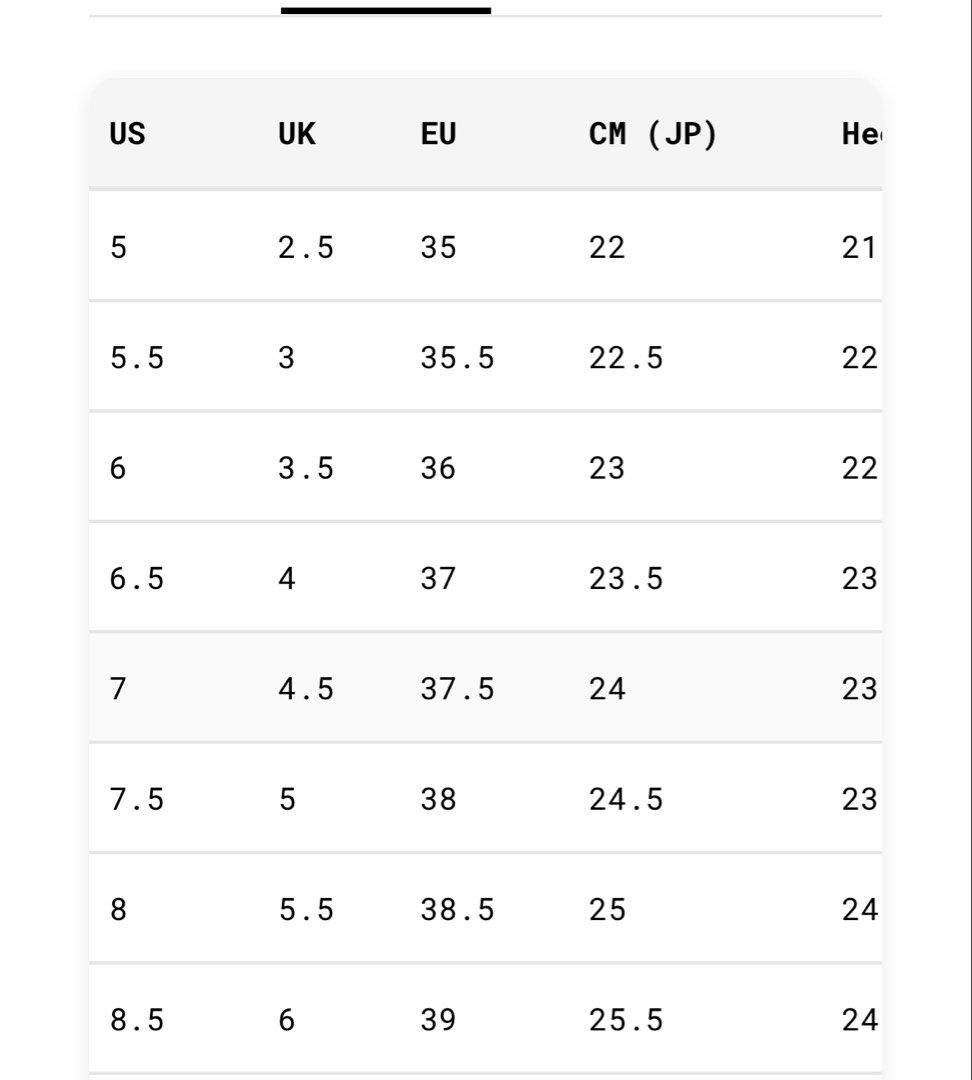
Task: Select the US size 8.5 row
Action: [486, 1019]
